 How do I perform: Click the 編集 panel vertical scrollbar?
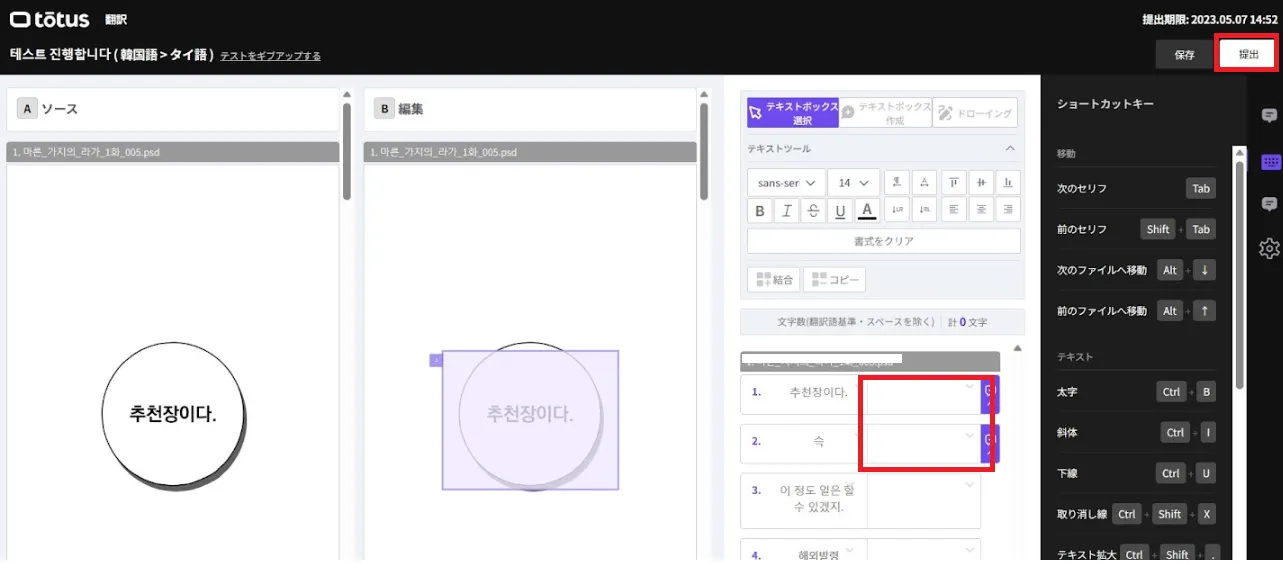pyautogui.click(x=704, y=150)
